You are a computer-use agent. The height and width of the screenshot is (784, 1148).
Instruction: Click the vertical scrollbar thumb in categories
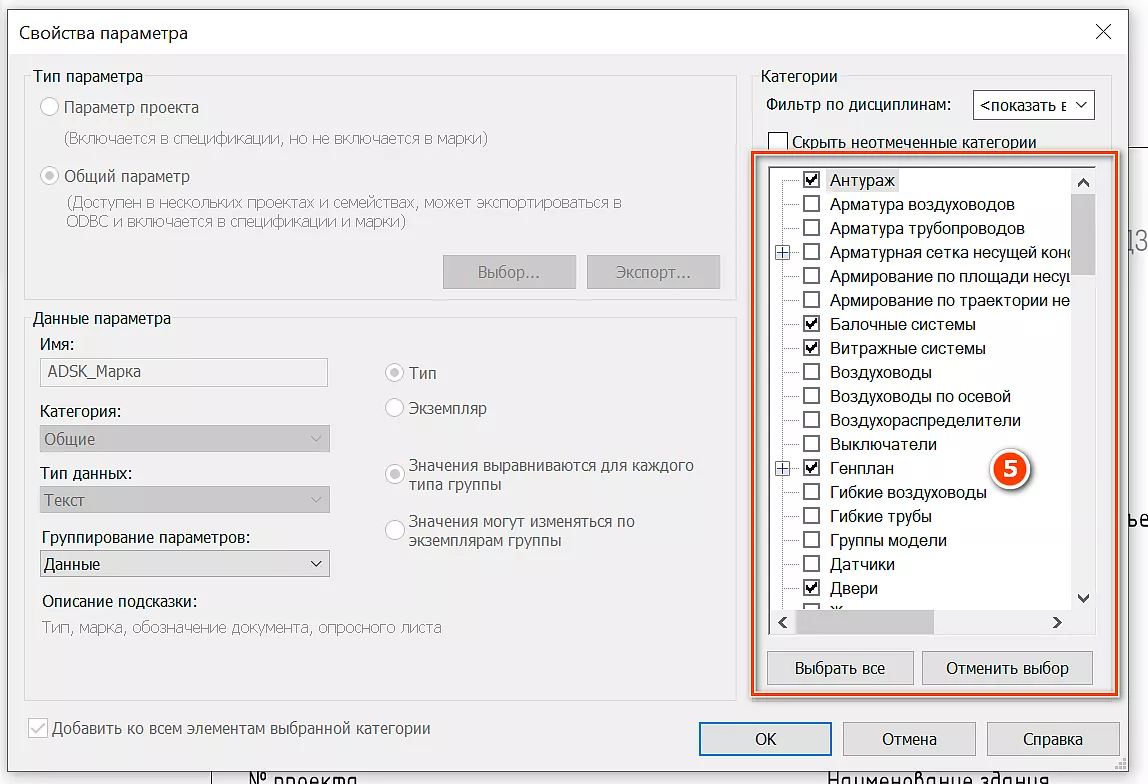pyautogui.click(x=1083, y=234)
